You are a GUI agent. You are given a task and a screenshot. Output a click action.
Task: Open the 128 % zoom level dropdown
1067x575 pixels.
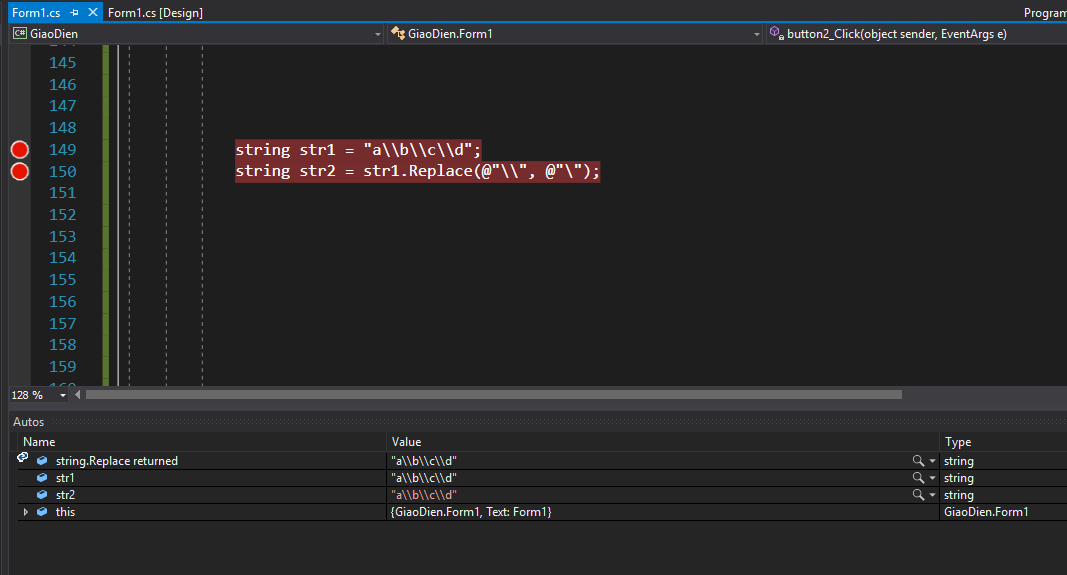pyautogui.click(x=63, y=396)
